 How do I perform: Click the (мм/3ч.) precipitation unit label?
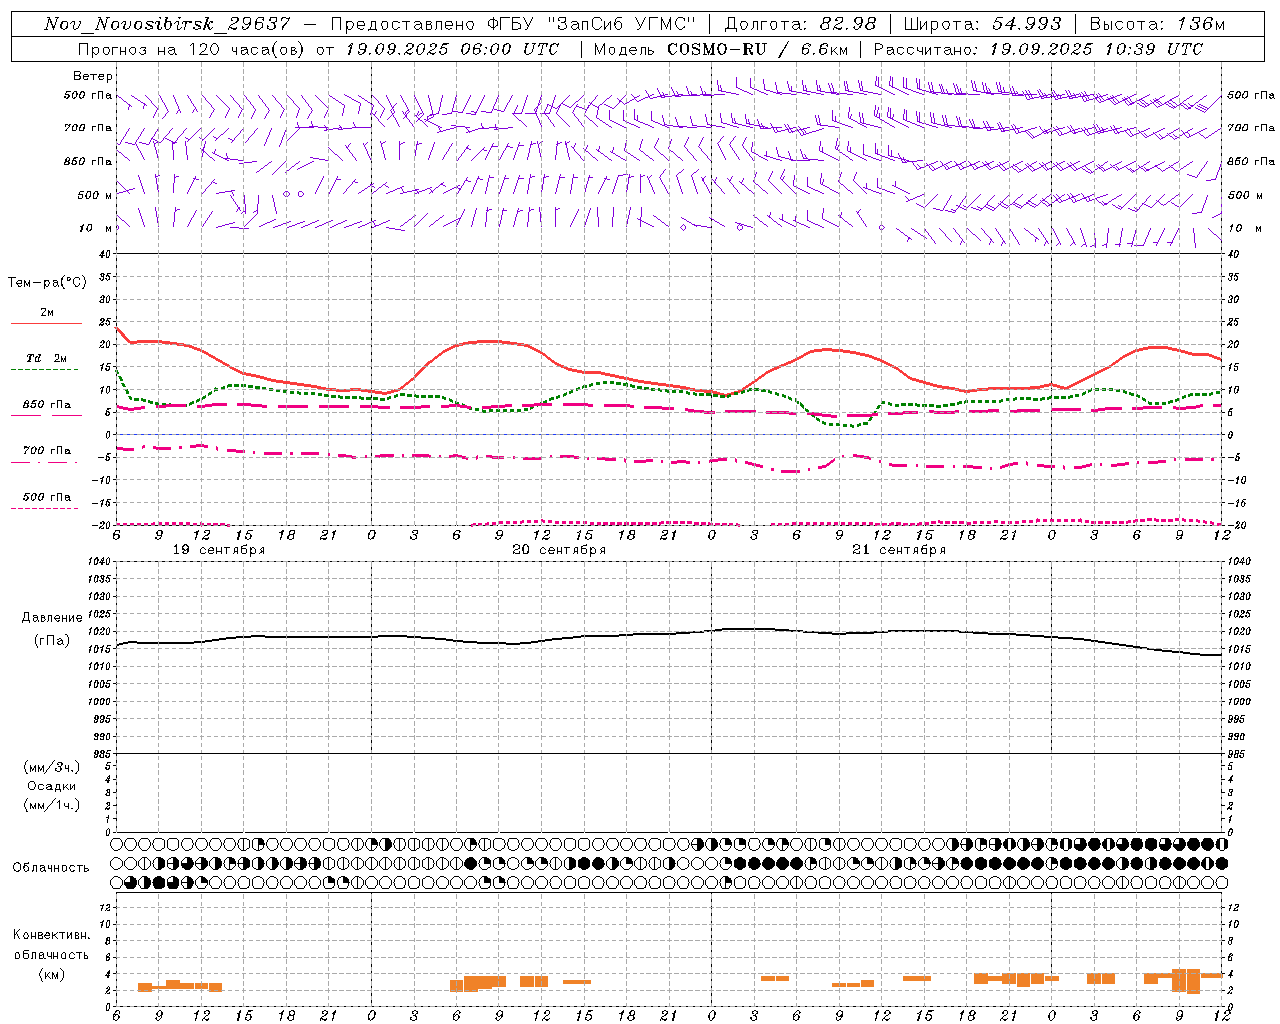pos(52,767)
